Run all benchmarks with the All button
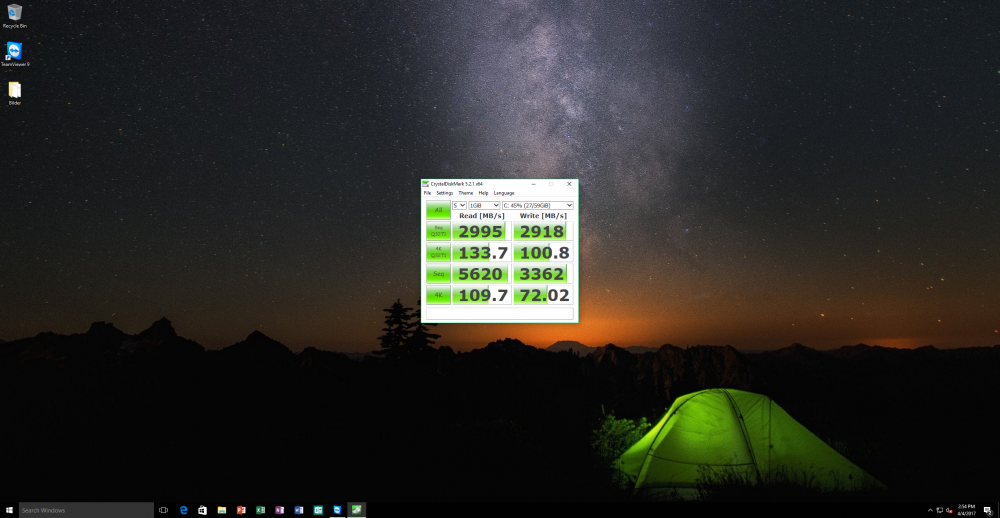The image size is (1000, 518). pyautogui.click(x=438, y=211)
